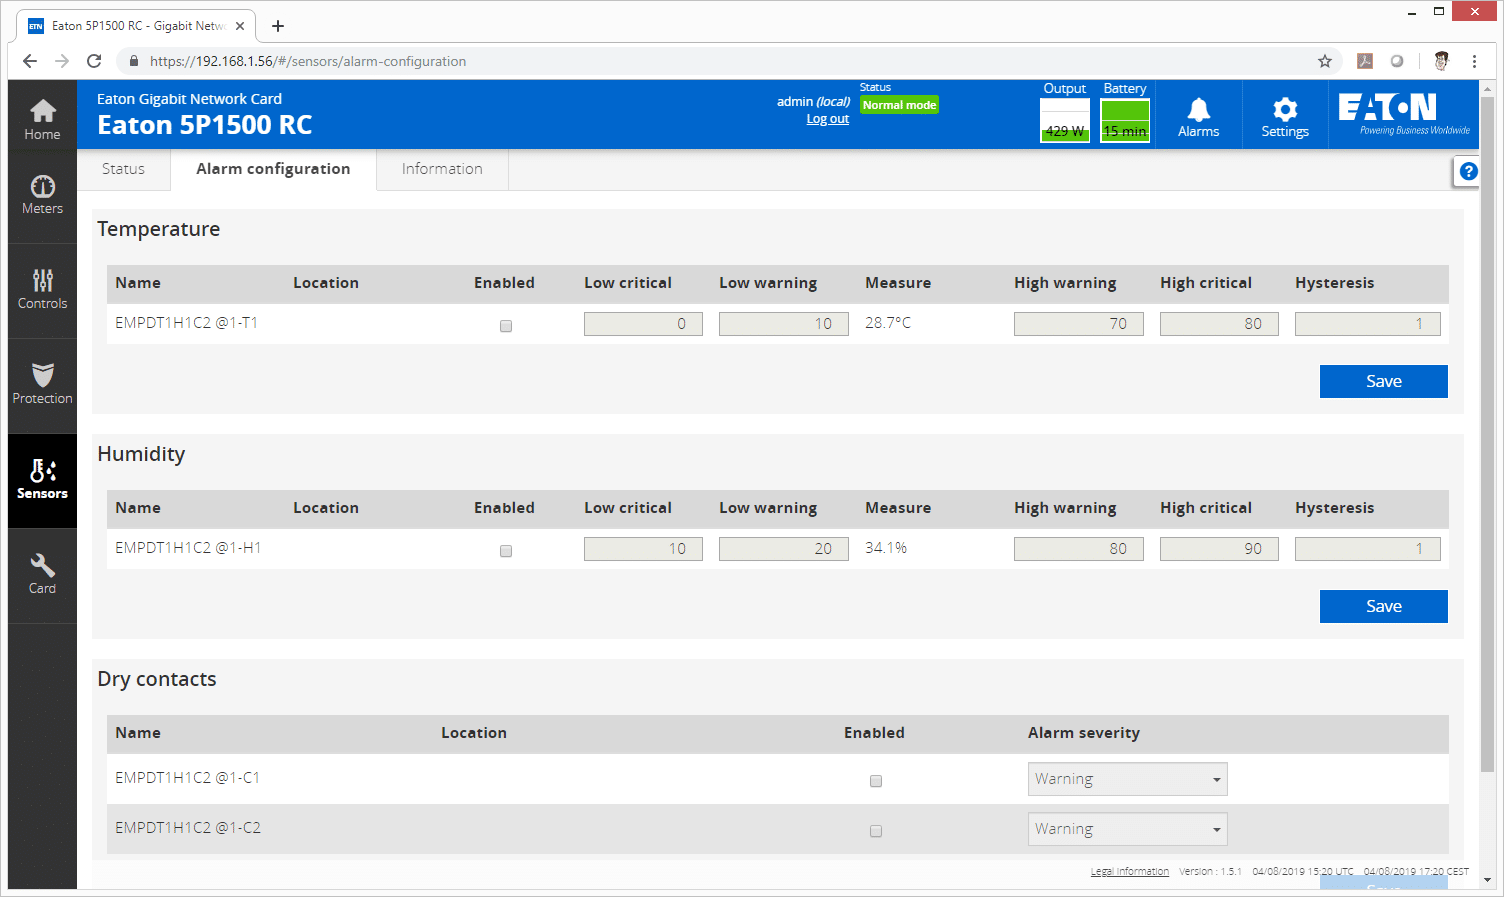Click the browser address bar URL

[x=308, y=61]
